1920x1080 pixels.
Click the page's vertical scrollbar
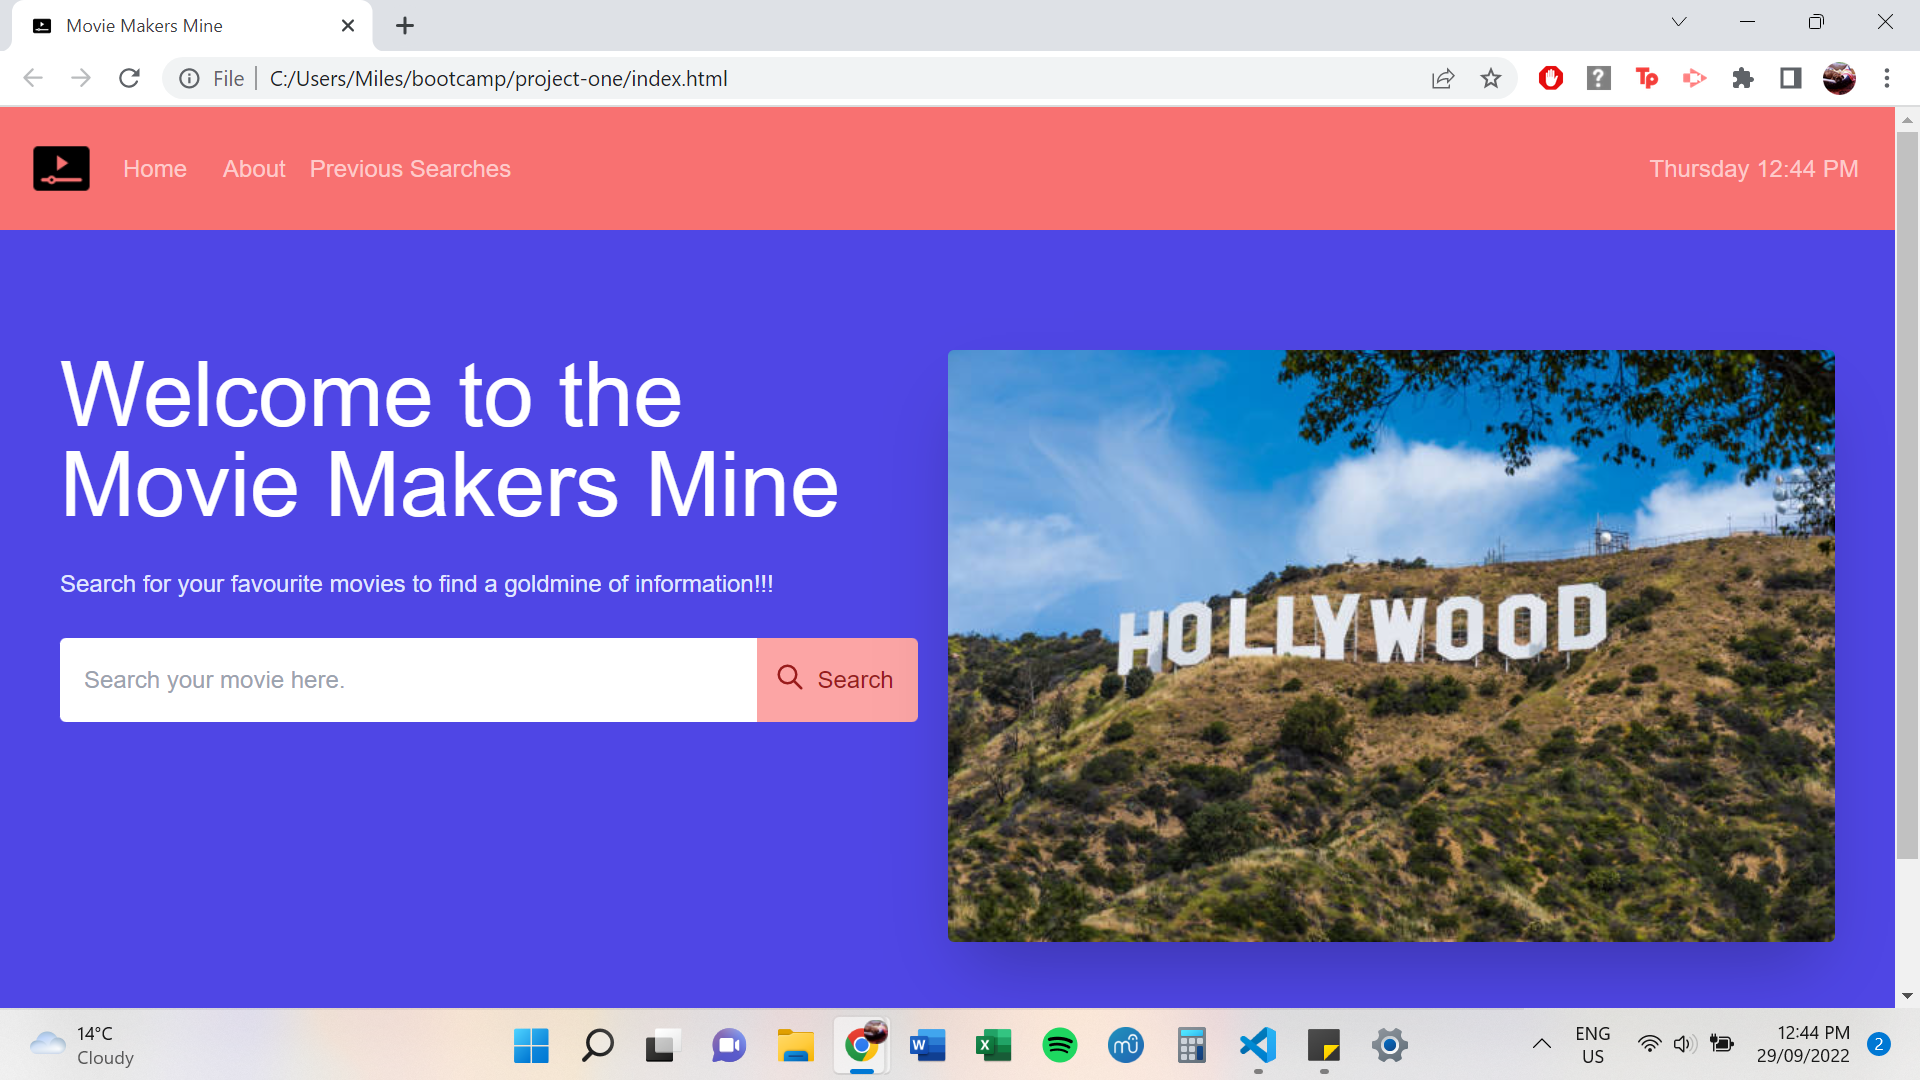click(x=1907, y=500)
